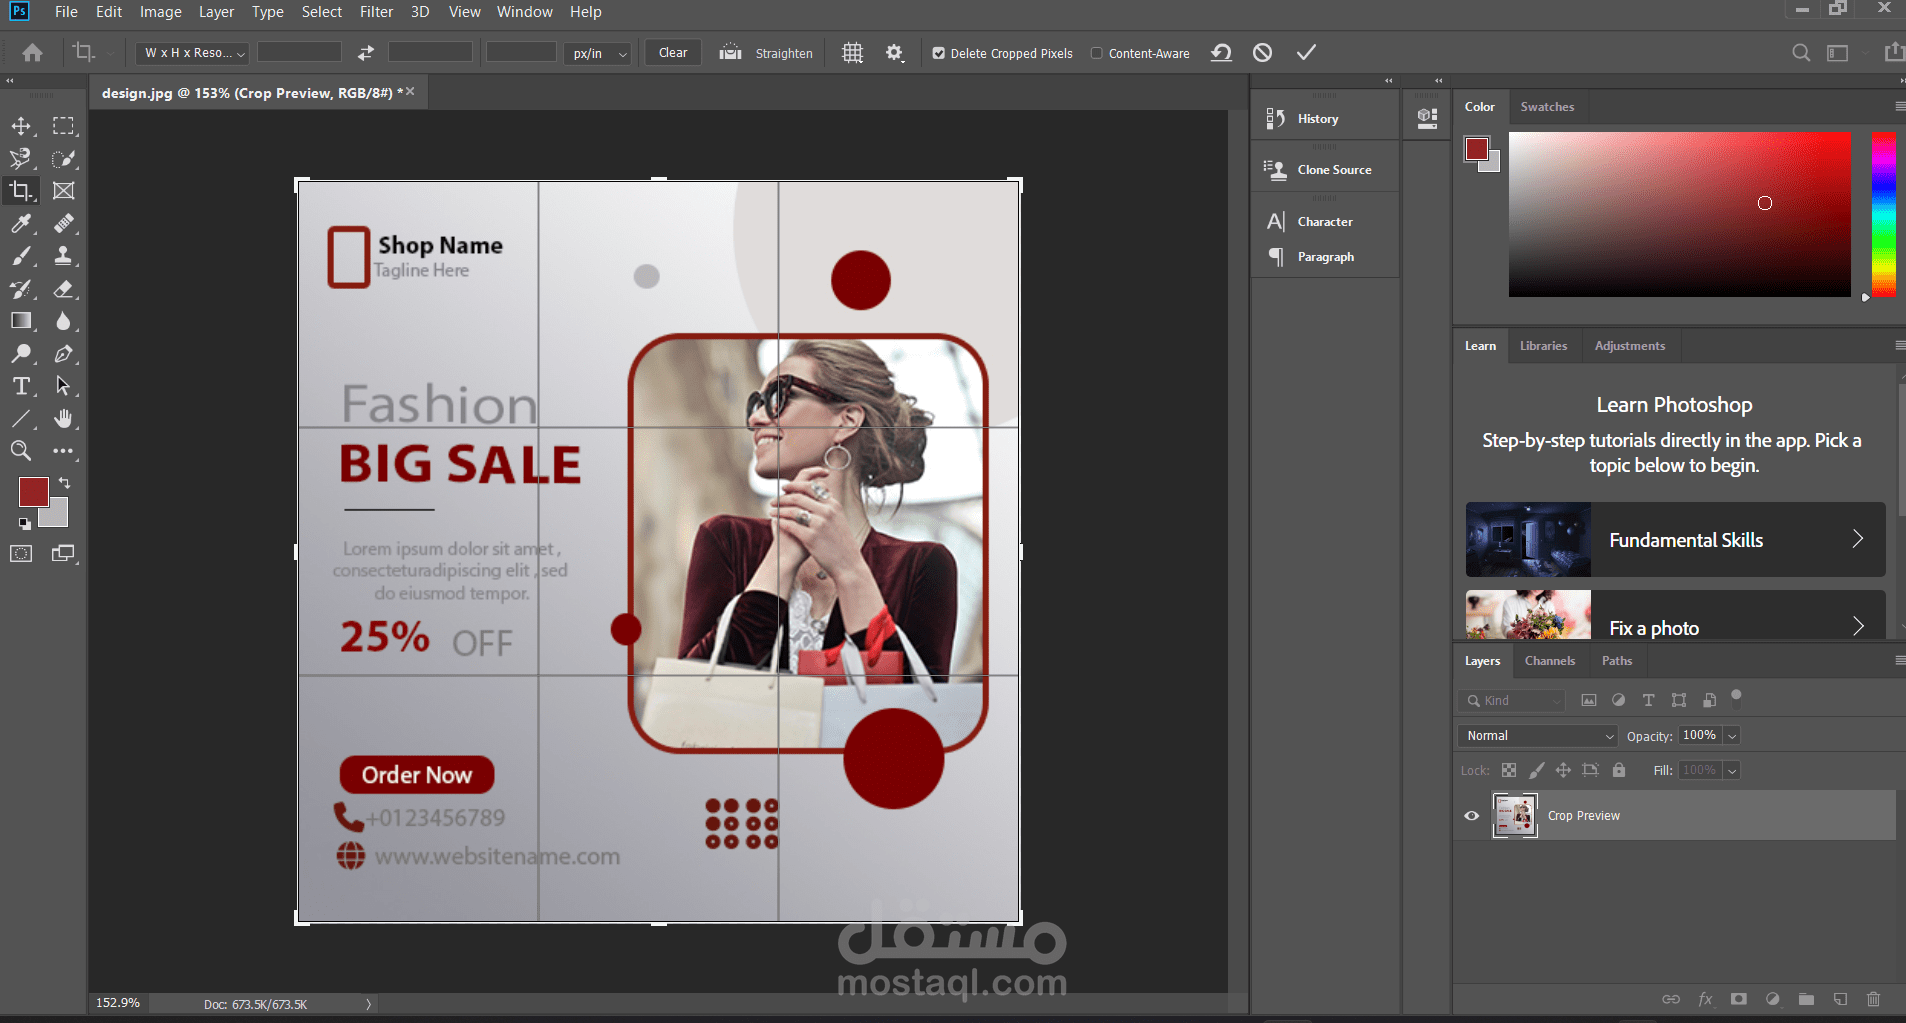Cancel the current crop operation
This screenshot has width=1906, height=1023.
coord(1263,52)
